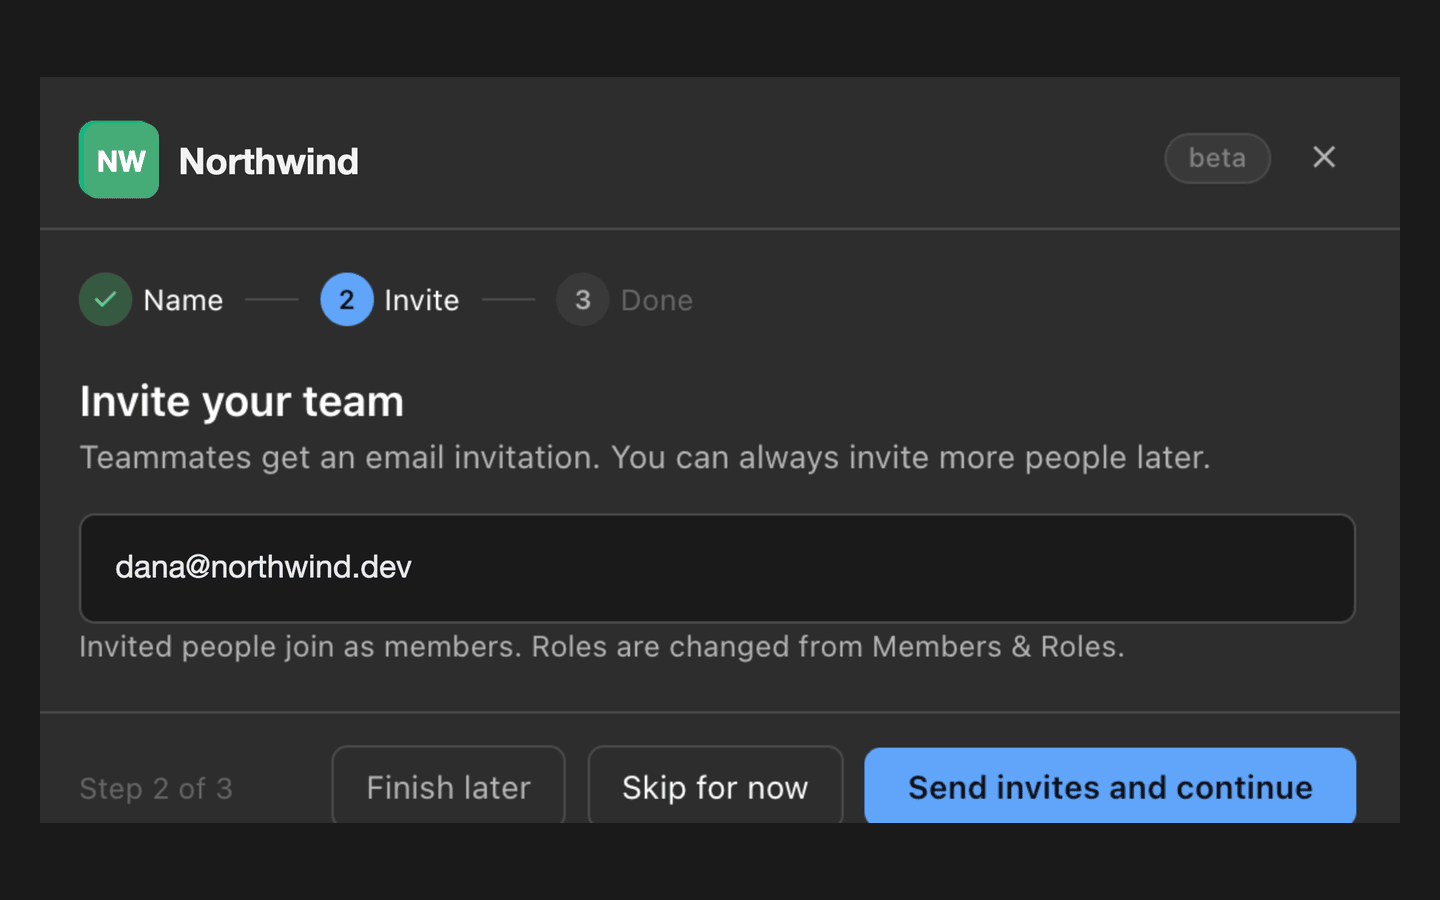Click the Invite step label
The image size is (1440, 900).
pos(421,300)
